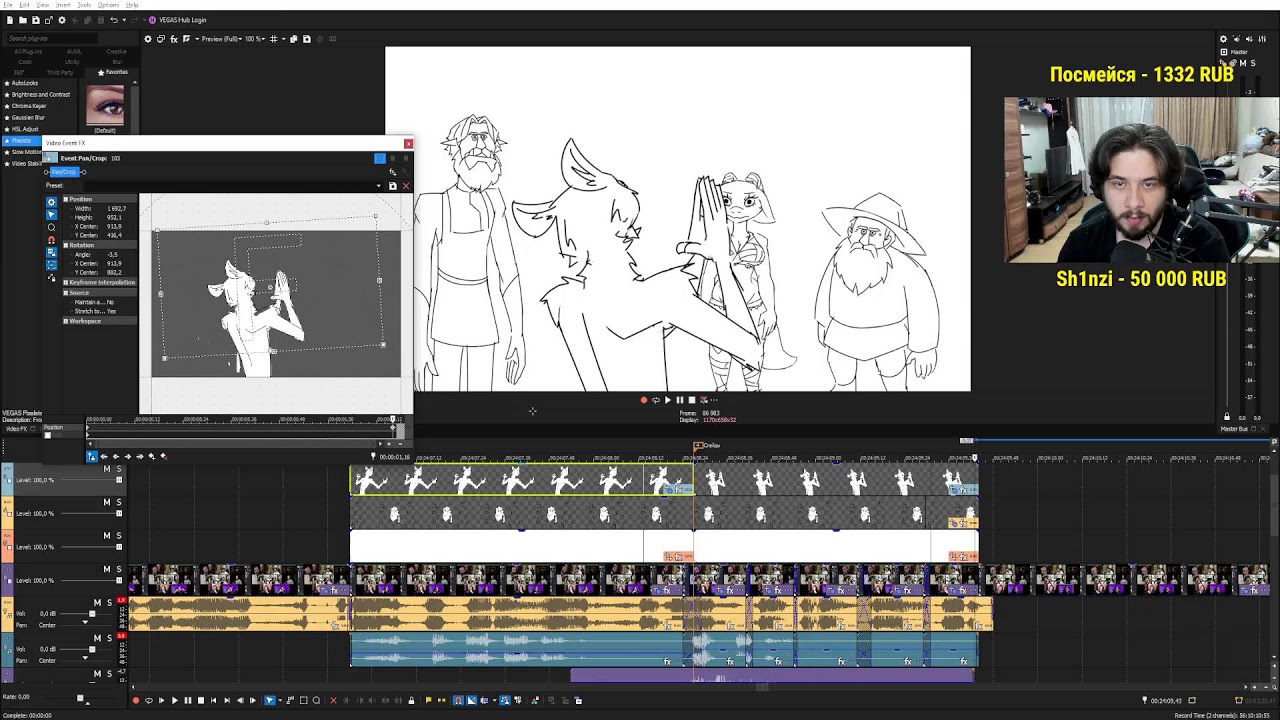Undo the last action
This screenshot has height=720, width=1280.
pos(113,20)
